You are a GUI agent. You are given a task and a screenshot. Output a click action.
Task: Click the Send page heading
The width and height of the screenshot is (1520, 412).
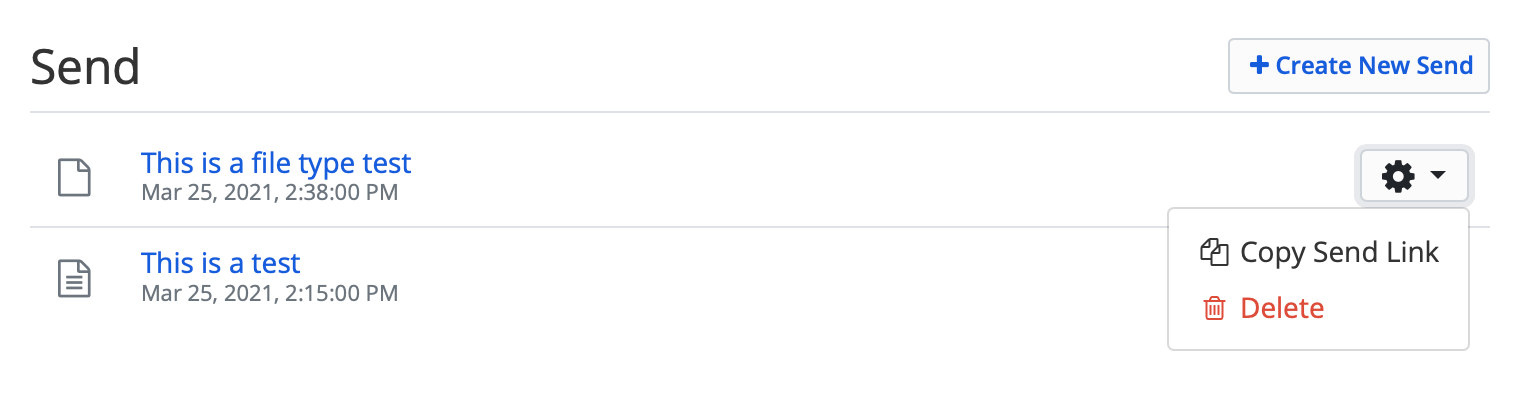point(85,68)
